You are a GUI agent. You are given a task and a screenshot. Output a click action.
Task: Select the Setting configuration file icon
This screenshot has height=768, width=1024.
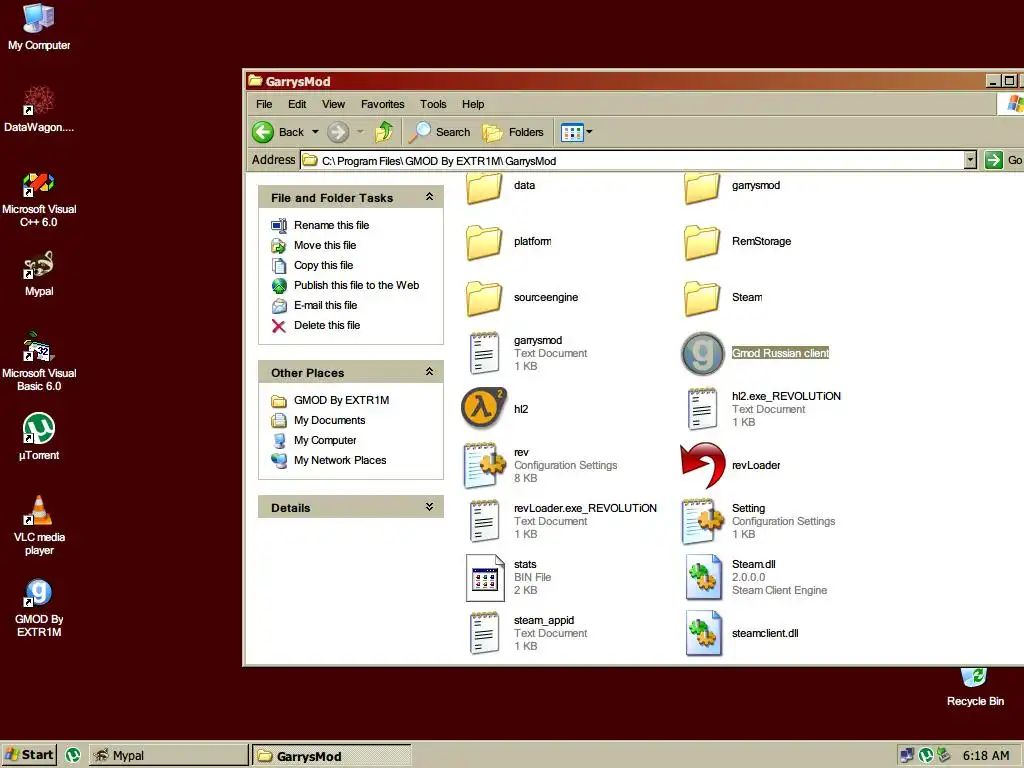point(703,521)
